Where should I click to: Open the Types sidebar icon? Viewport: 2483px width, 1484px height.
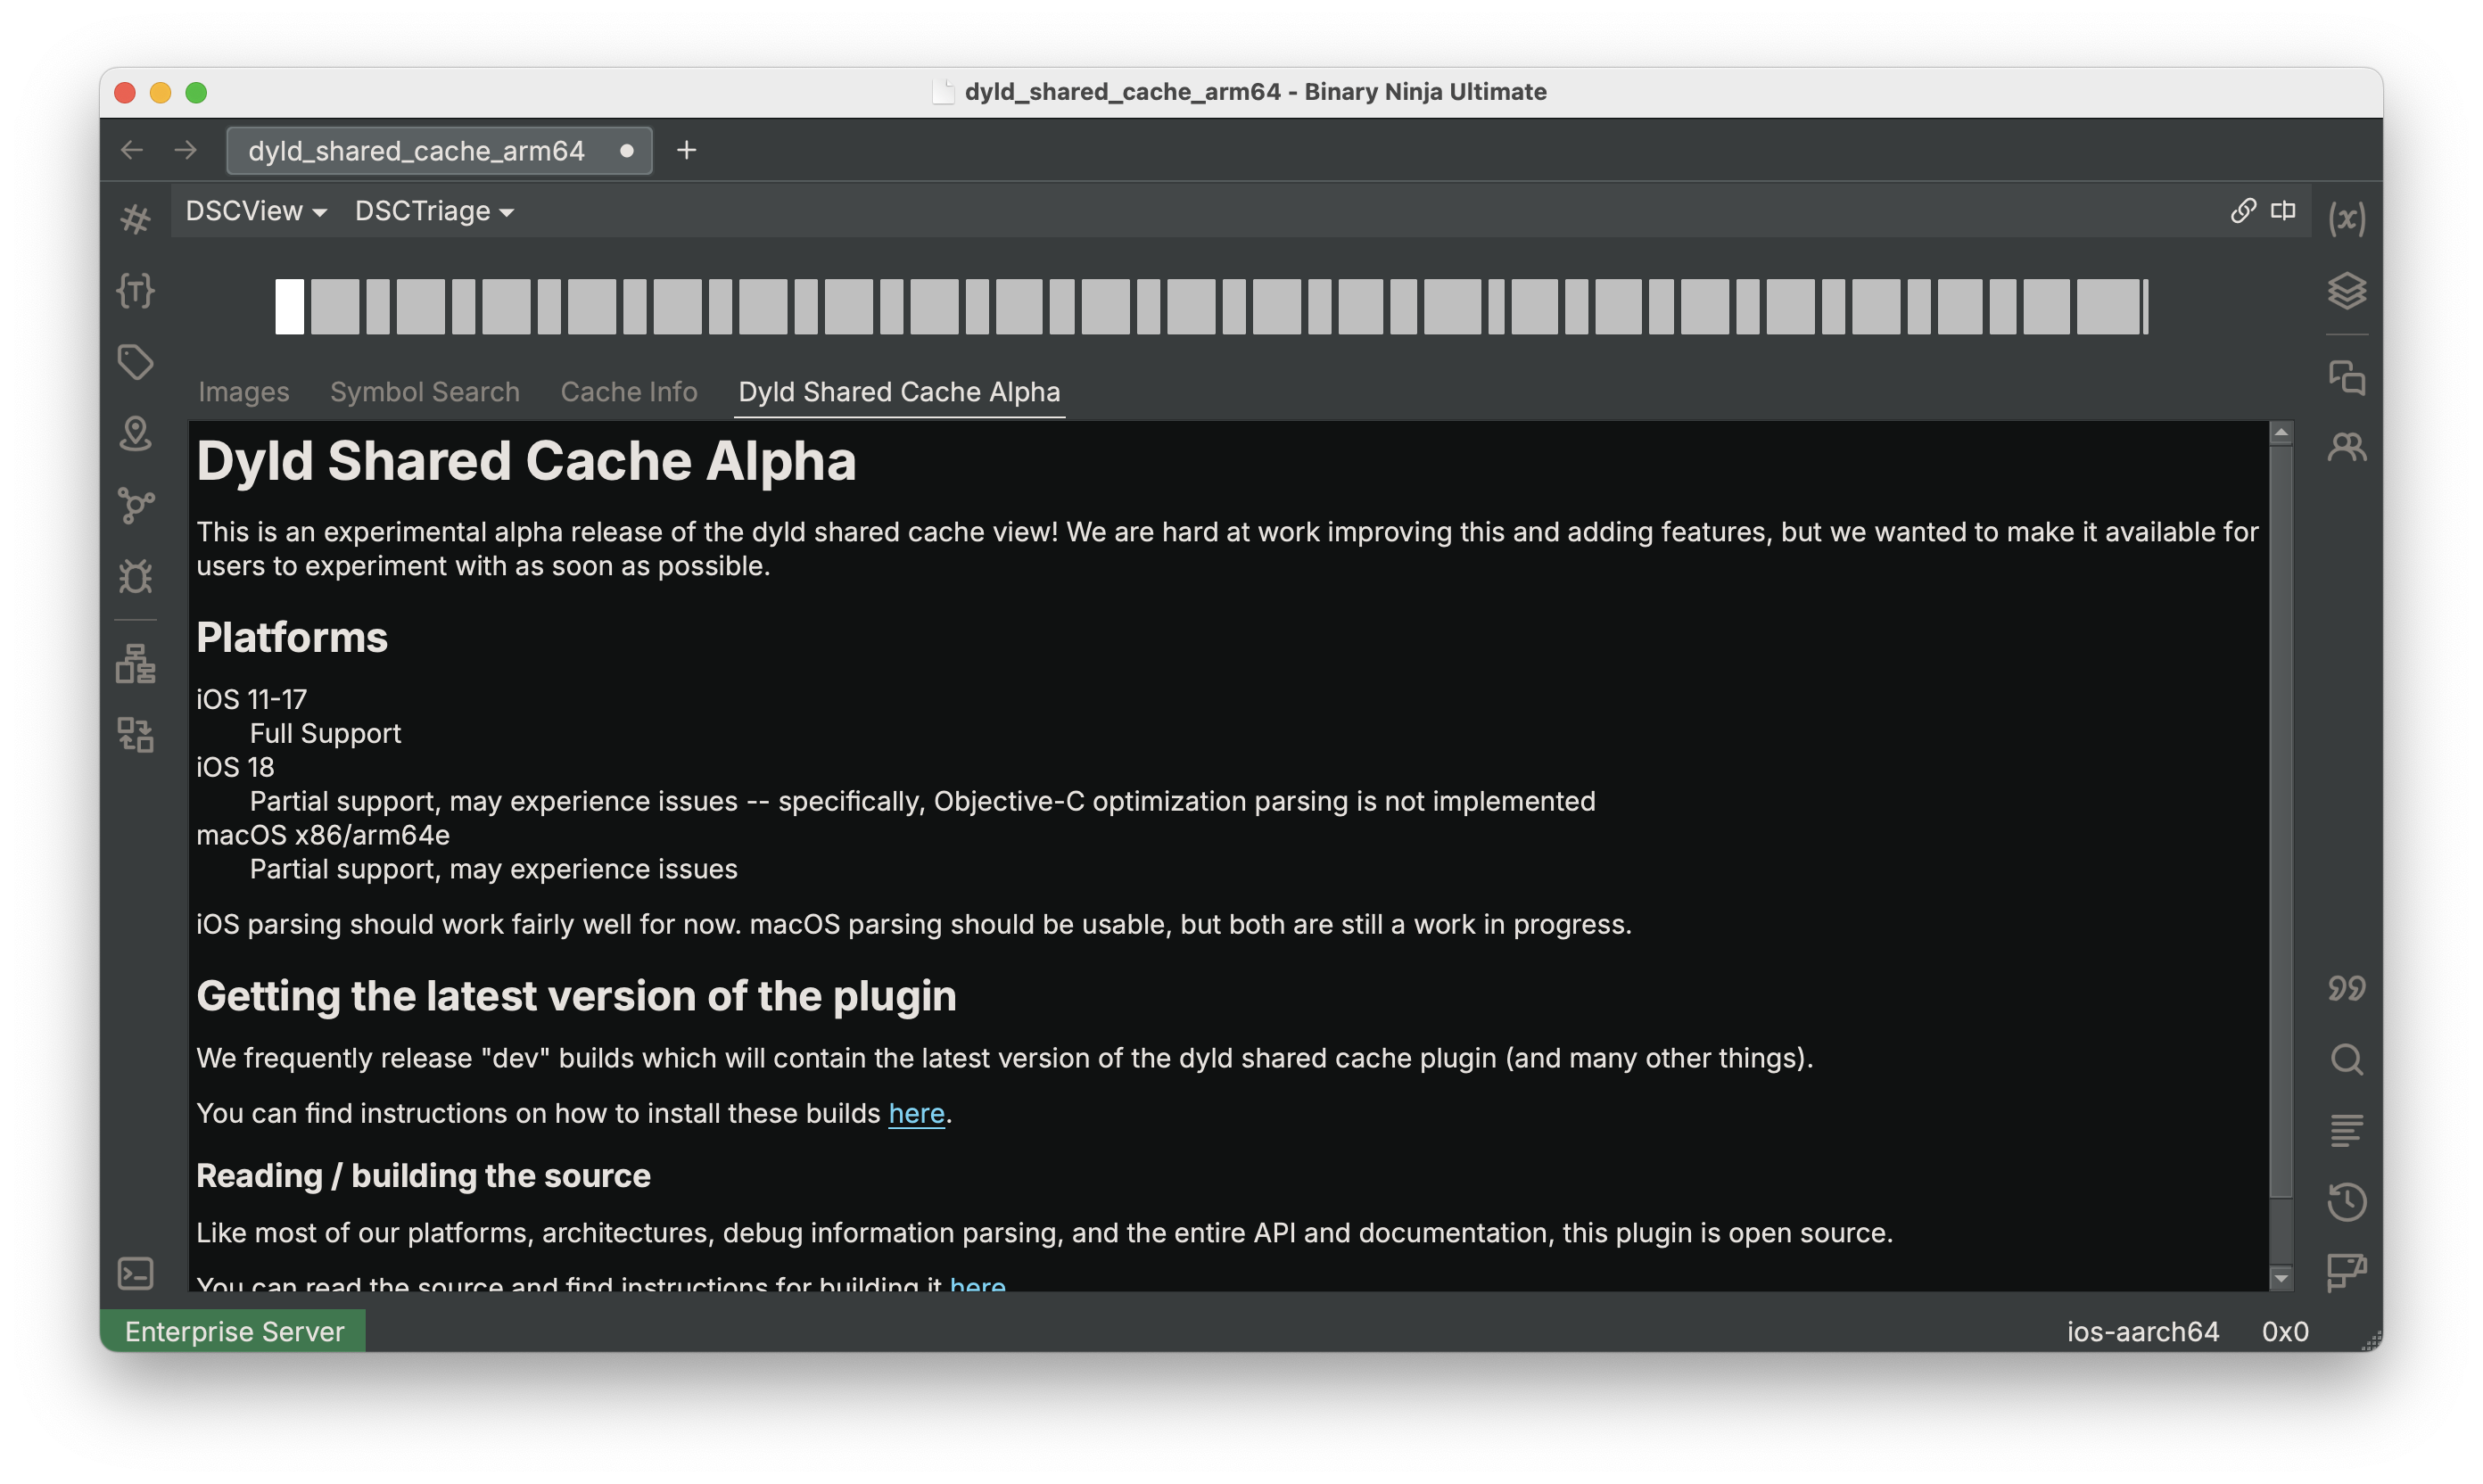point(135,290)
